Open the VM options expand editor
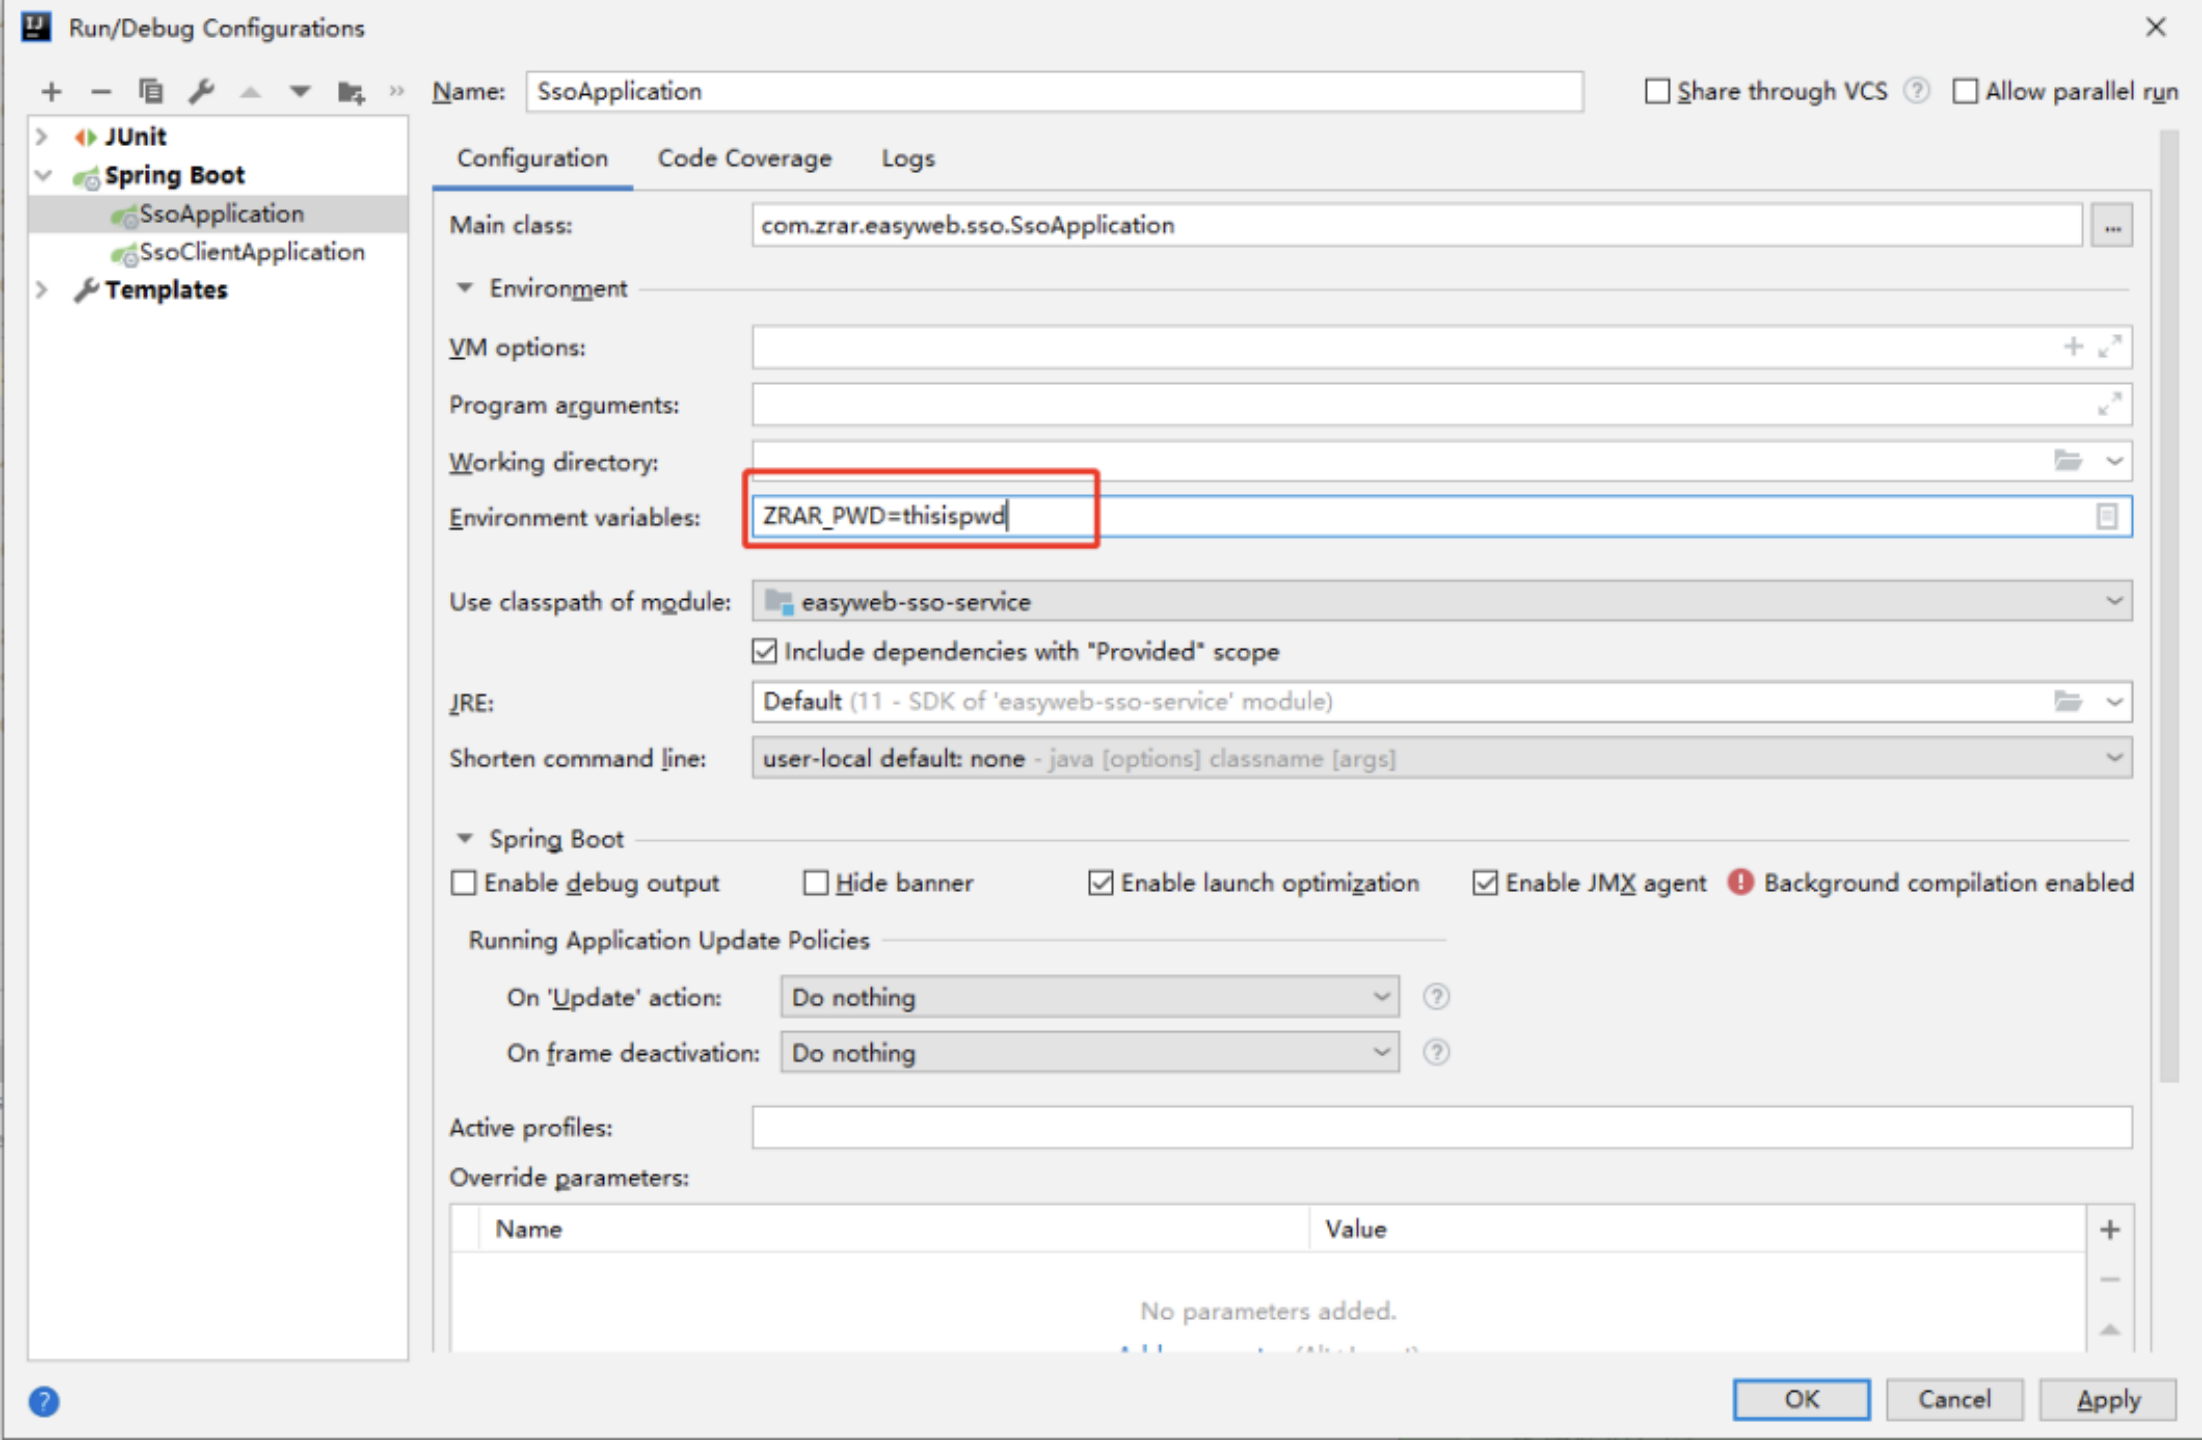Viewport: 2202px width, 1440px height. [x=2112, y=347]
